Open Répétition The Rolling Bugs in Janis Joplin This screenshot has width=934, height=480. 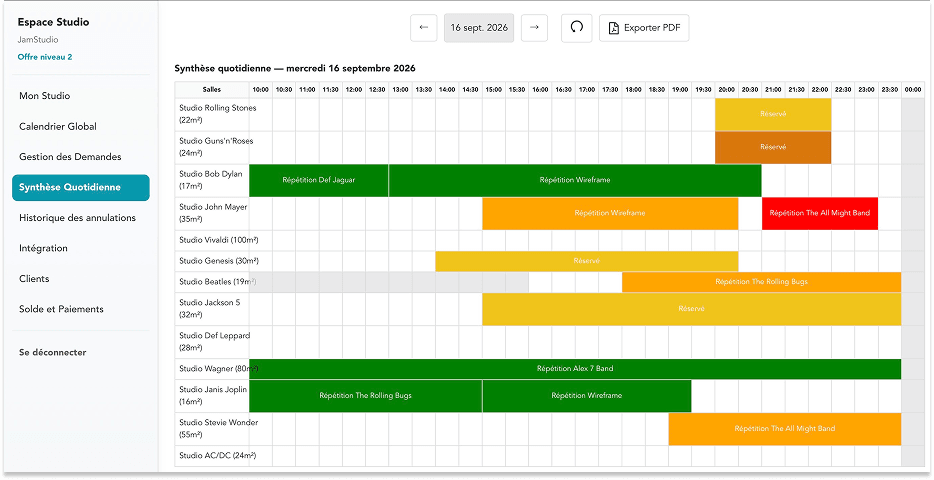point(365,395)
